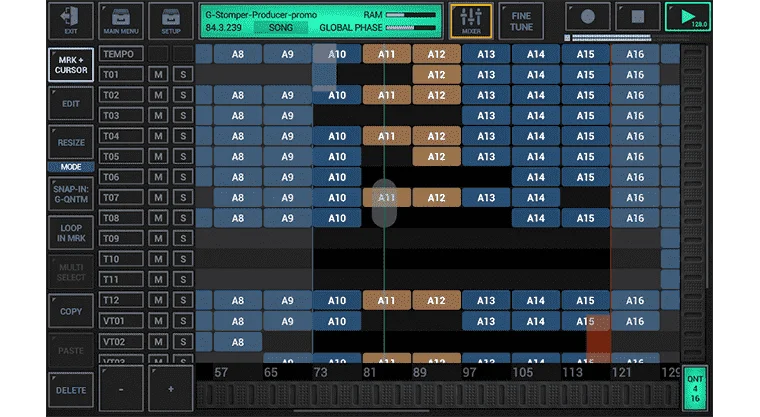The image size is (760, 417).
Task: Select the A14 pattern on track T05
Action: 536,157
